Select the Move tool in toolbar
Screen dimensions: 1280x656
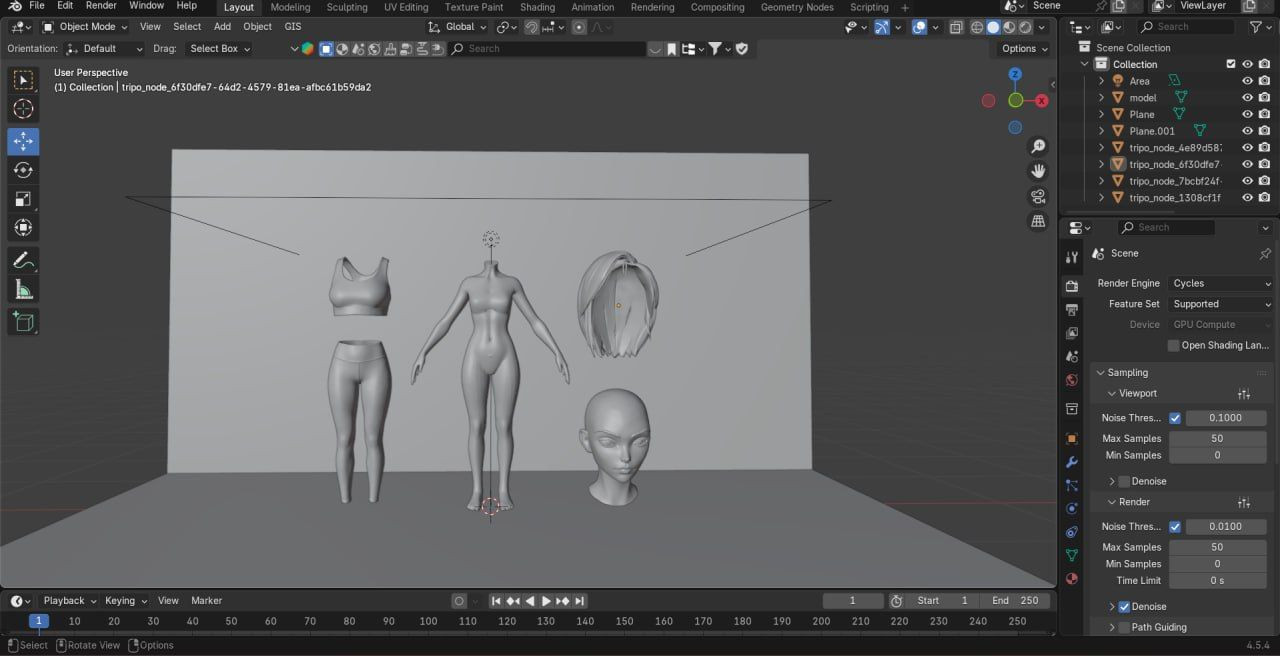23,141
